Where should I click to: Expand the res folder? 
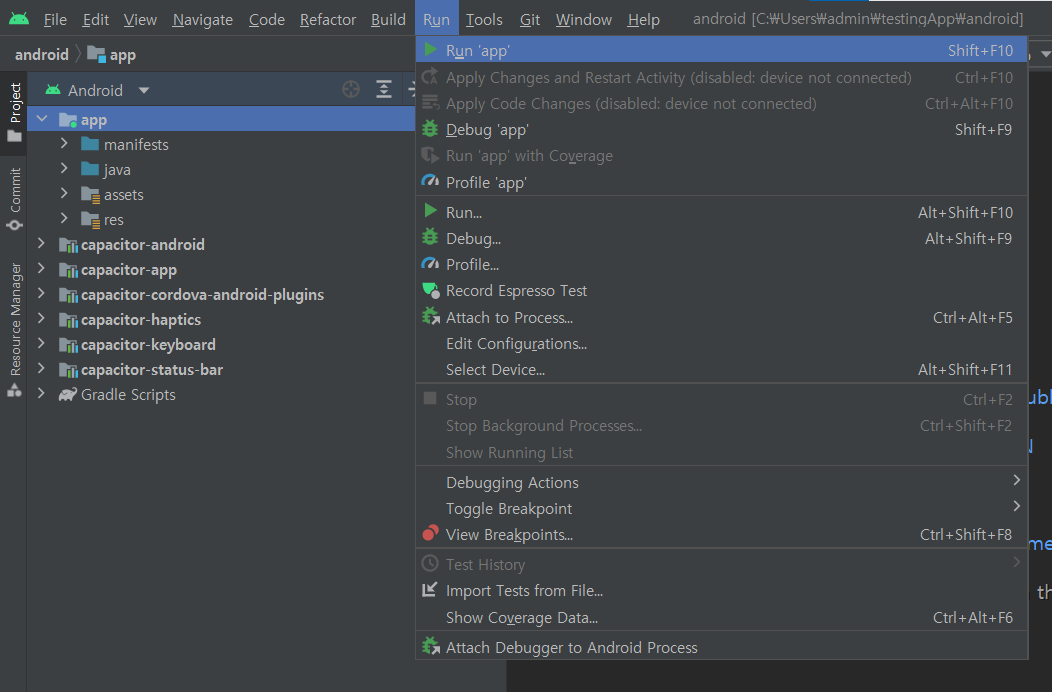[64, 218]
